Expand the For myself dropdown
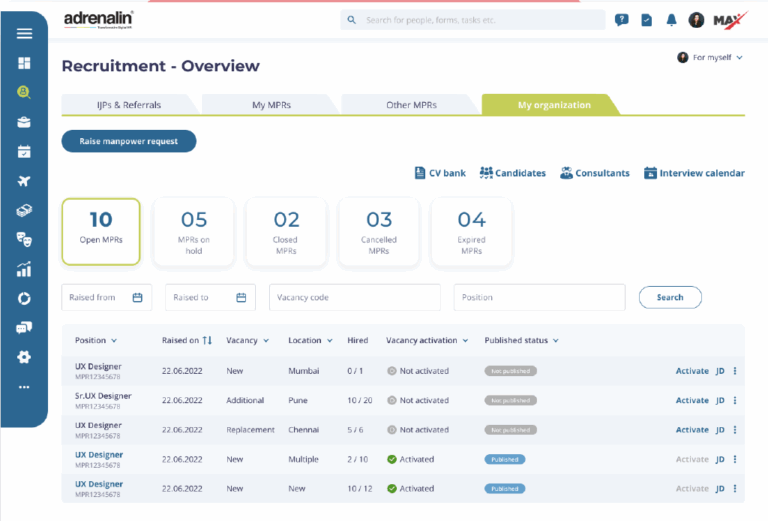This screenshot has width=768, height=521. pos(711,58)
